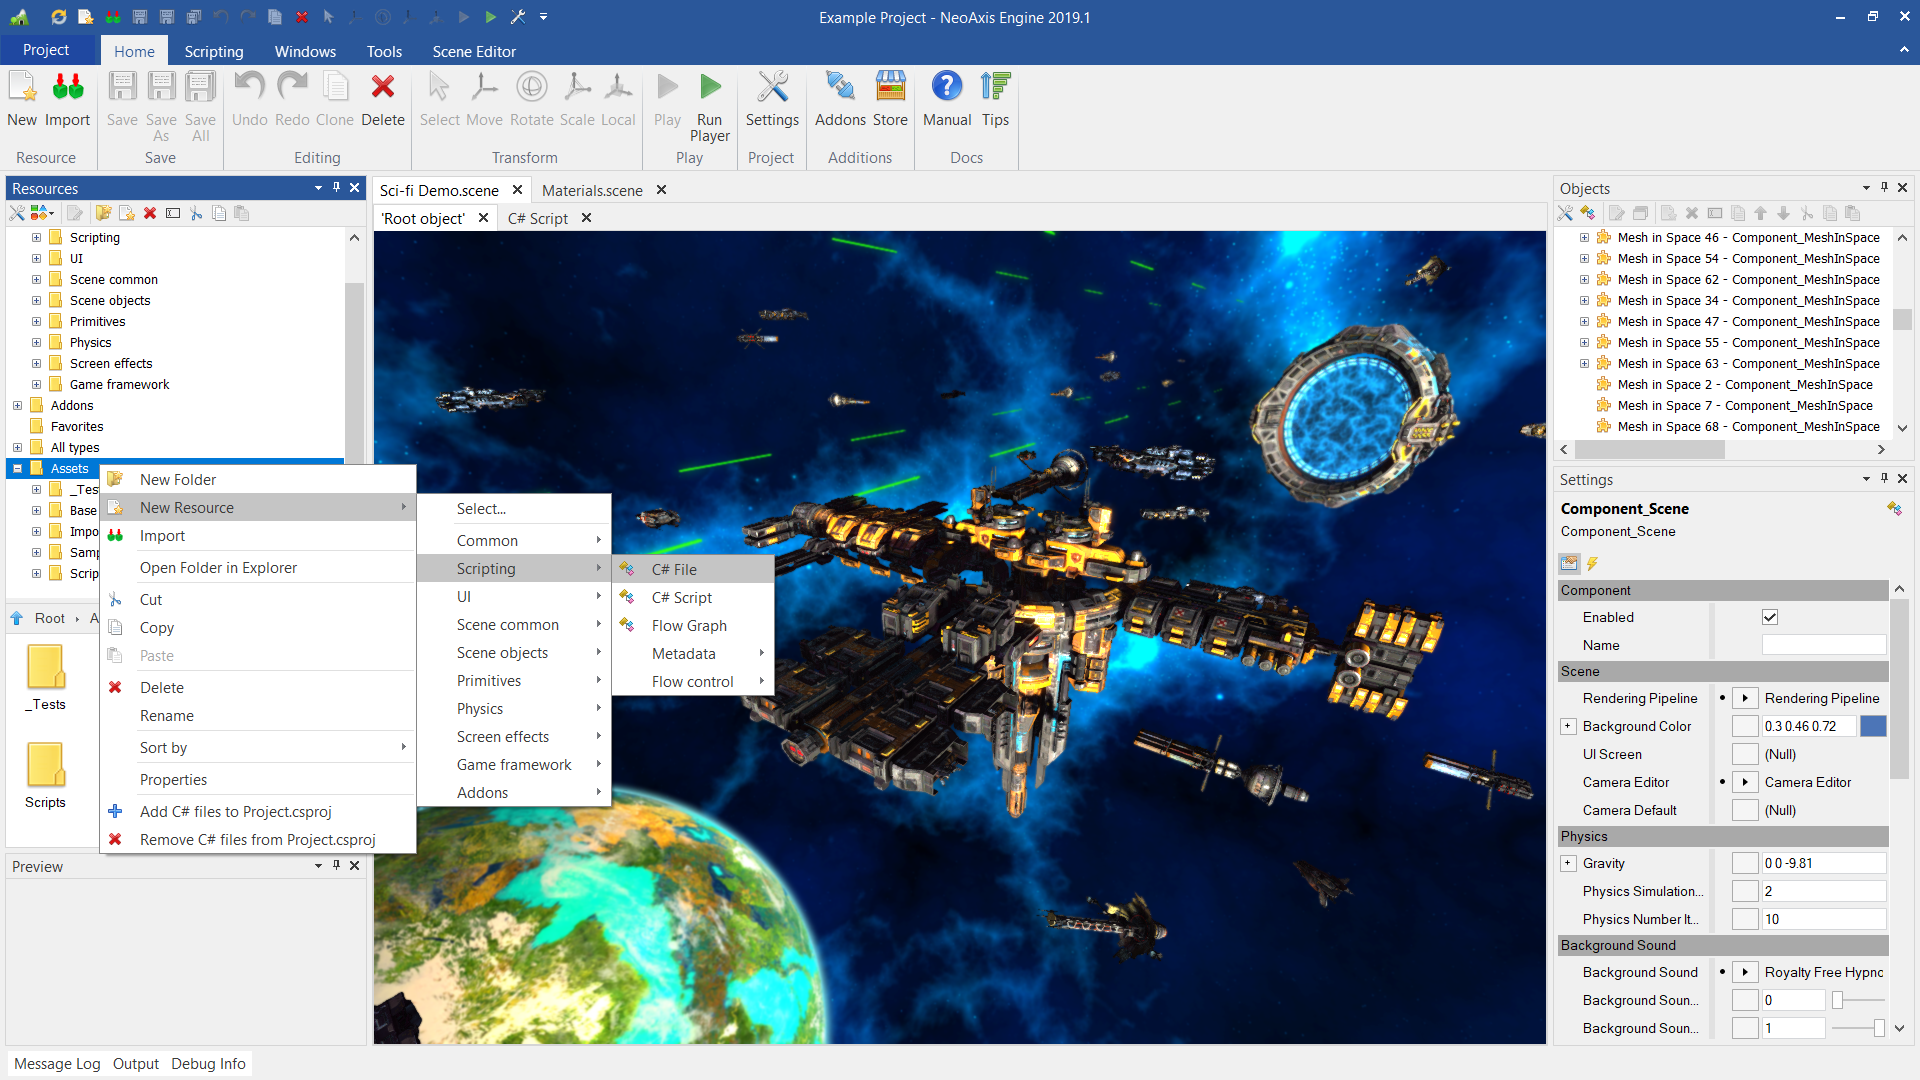Click the Tips icon
This screenshot has height=1080, width=1920.
click(995, 88)
